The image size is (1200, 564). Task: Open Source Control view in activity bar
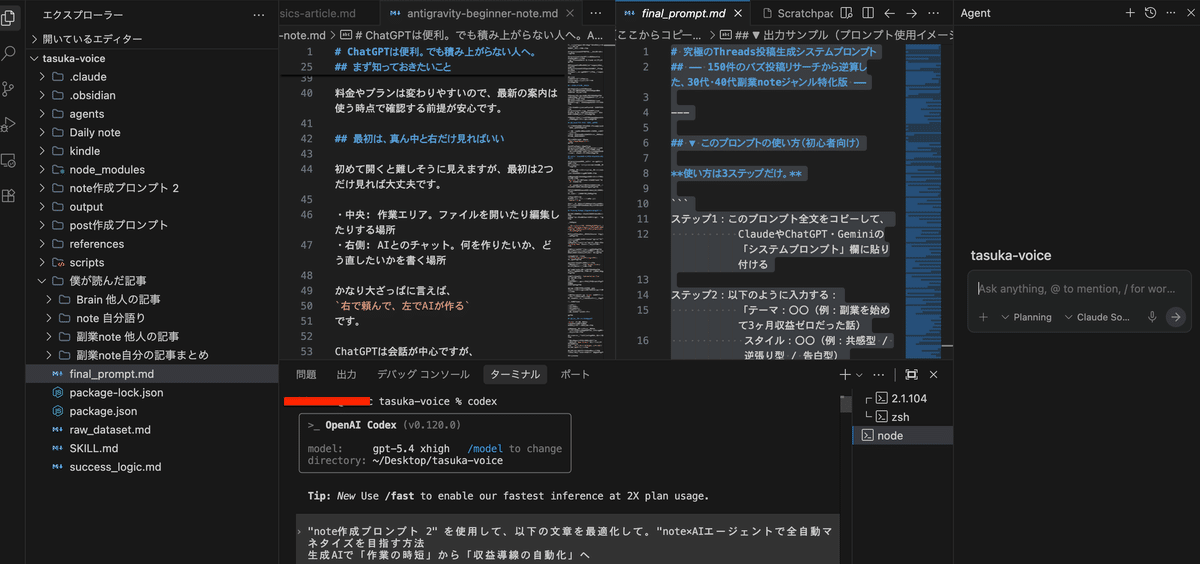[10, 89]
